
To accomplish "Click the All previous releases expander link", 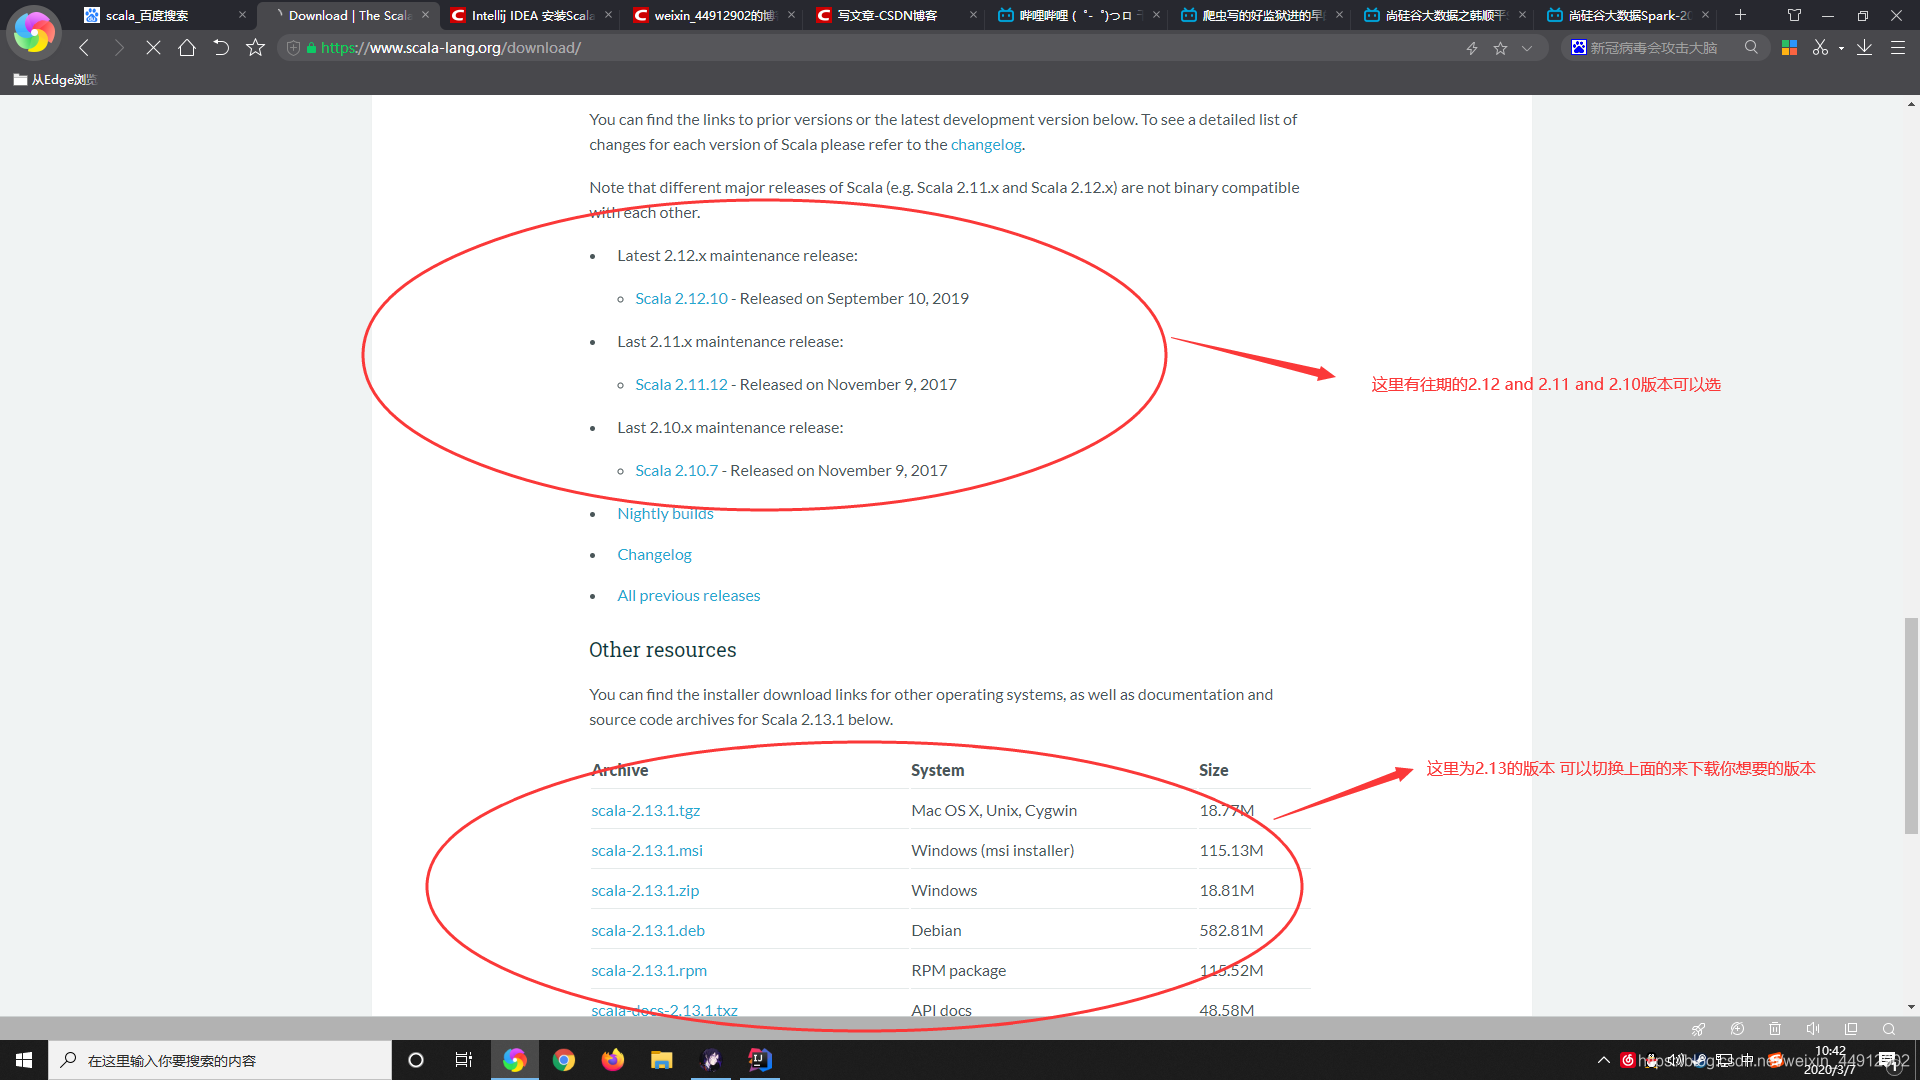I will pos(688,595).
